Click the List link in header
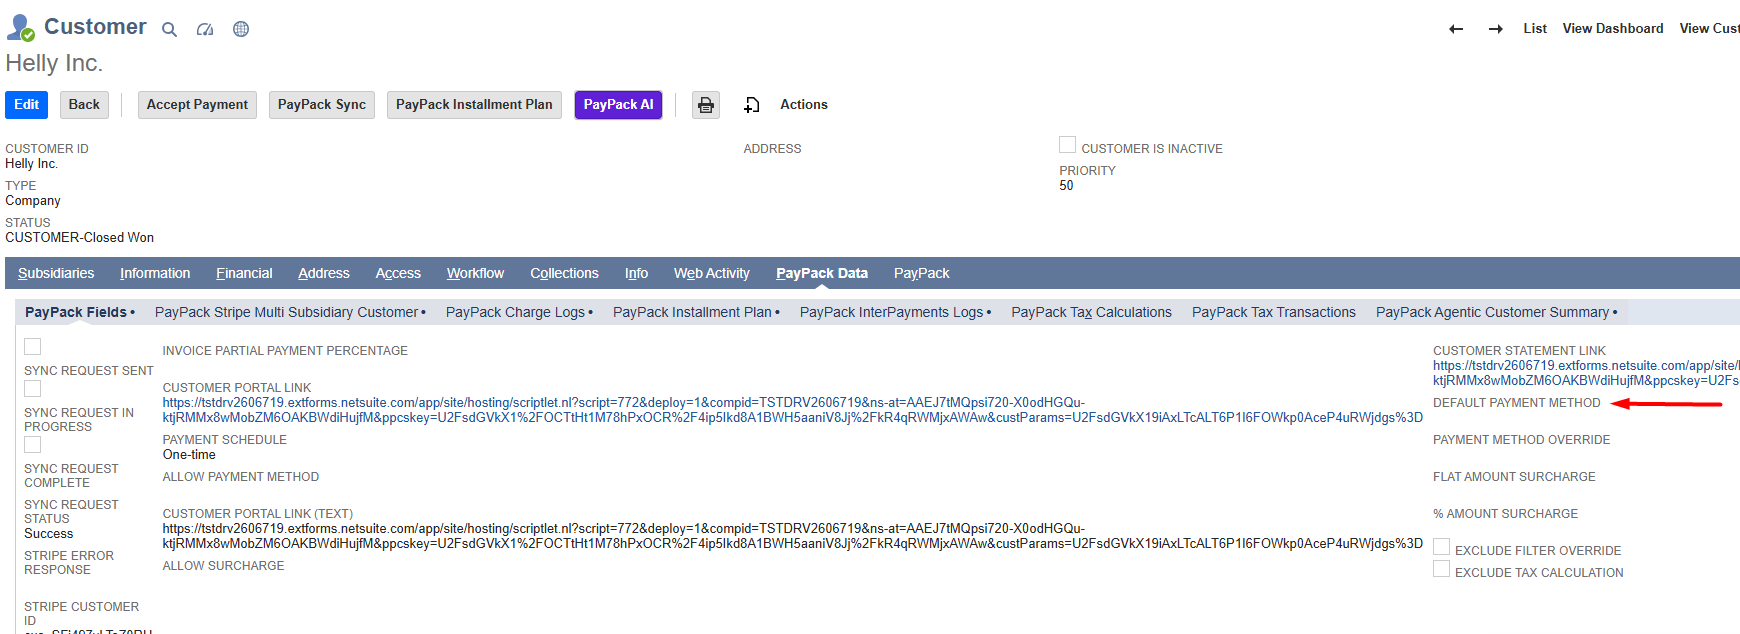 click(1535, 29)
